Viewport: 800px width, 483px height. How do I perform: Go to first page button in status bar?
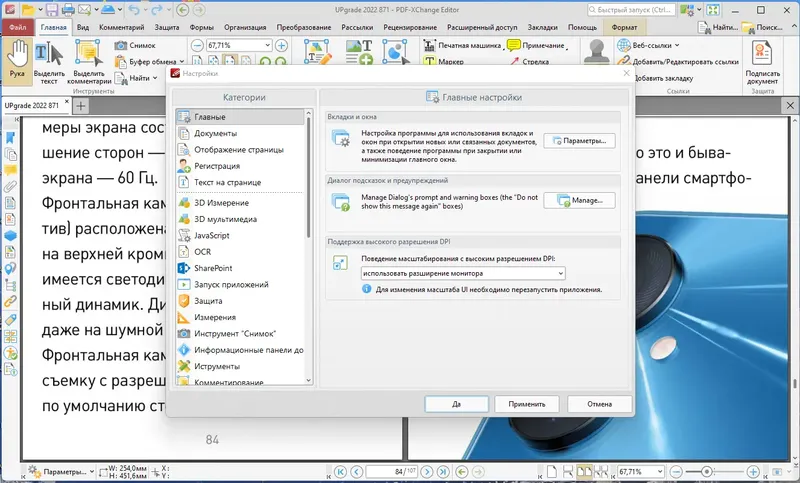coord(340,472)
